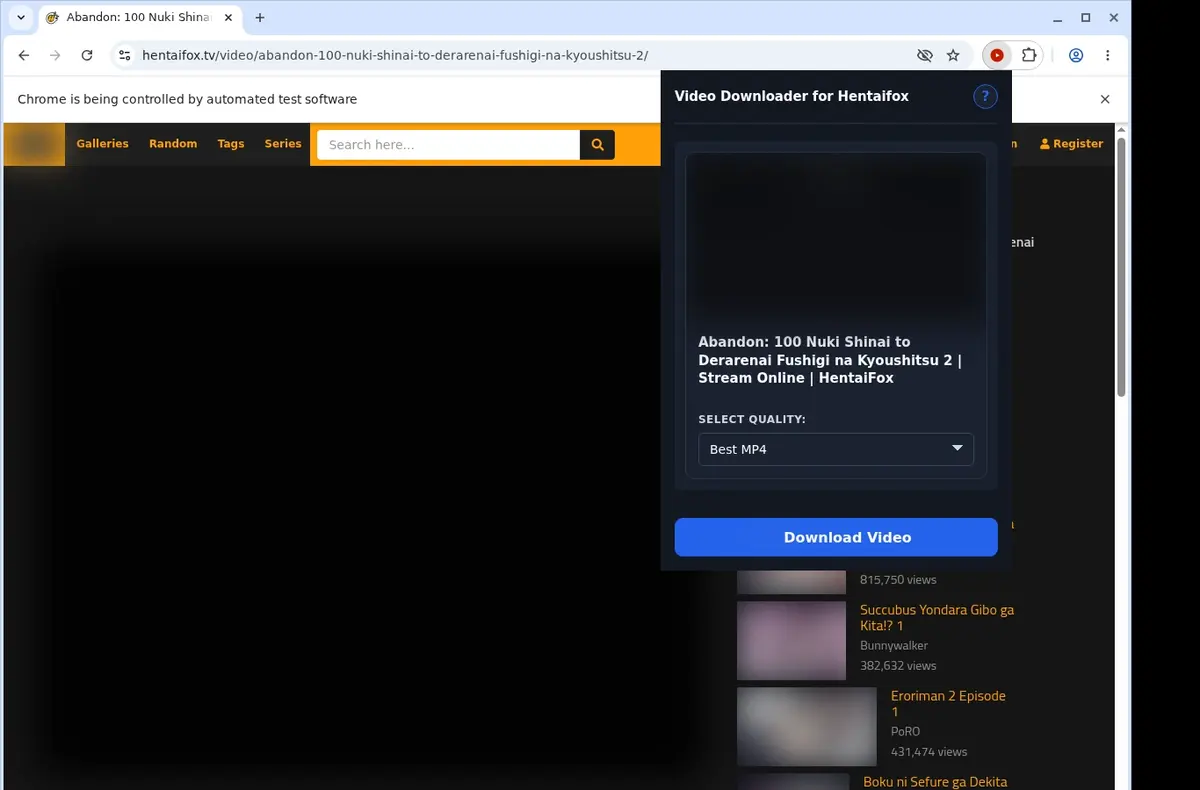Image resolution: width=1200 pixels, height=790 pixels.
Task: Open the Register link
Action: [x=1072, y=144]
